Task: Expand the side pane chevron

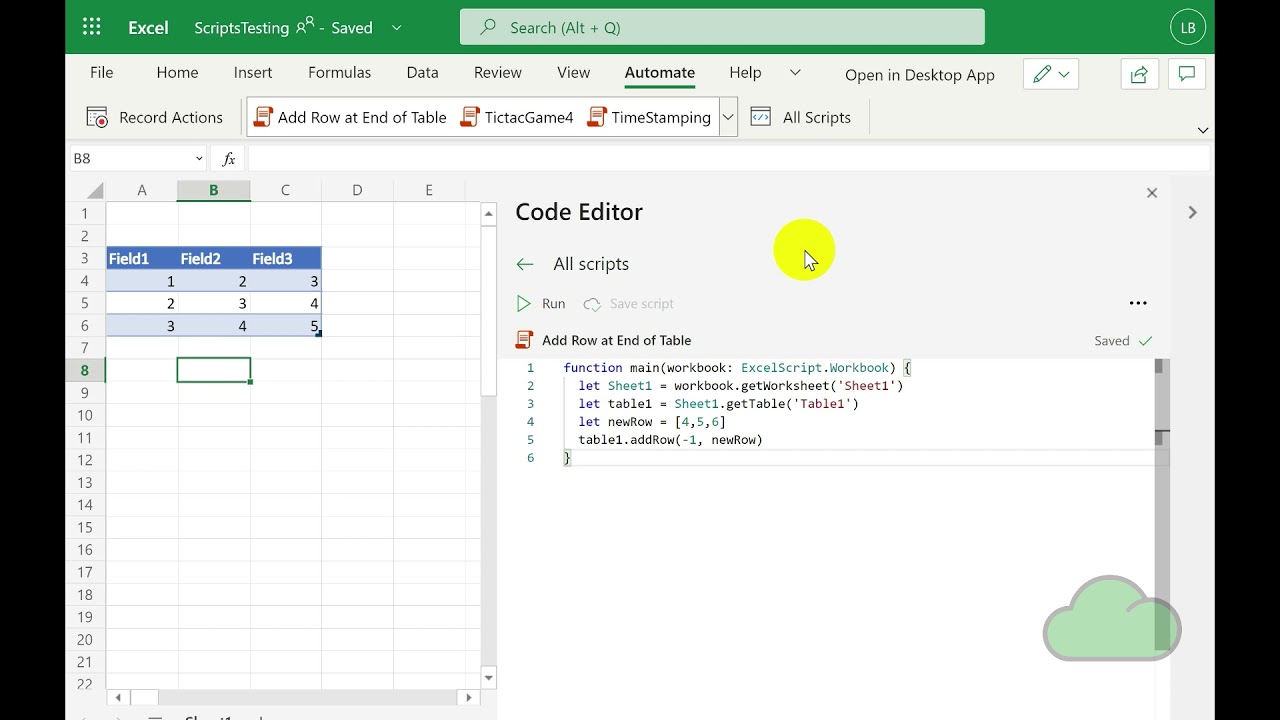Action: (1192, 212)
